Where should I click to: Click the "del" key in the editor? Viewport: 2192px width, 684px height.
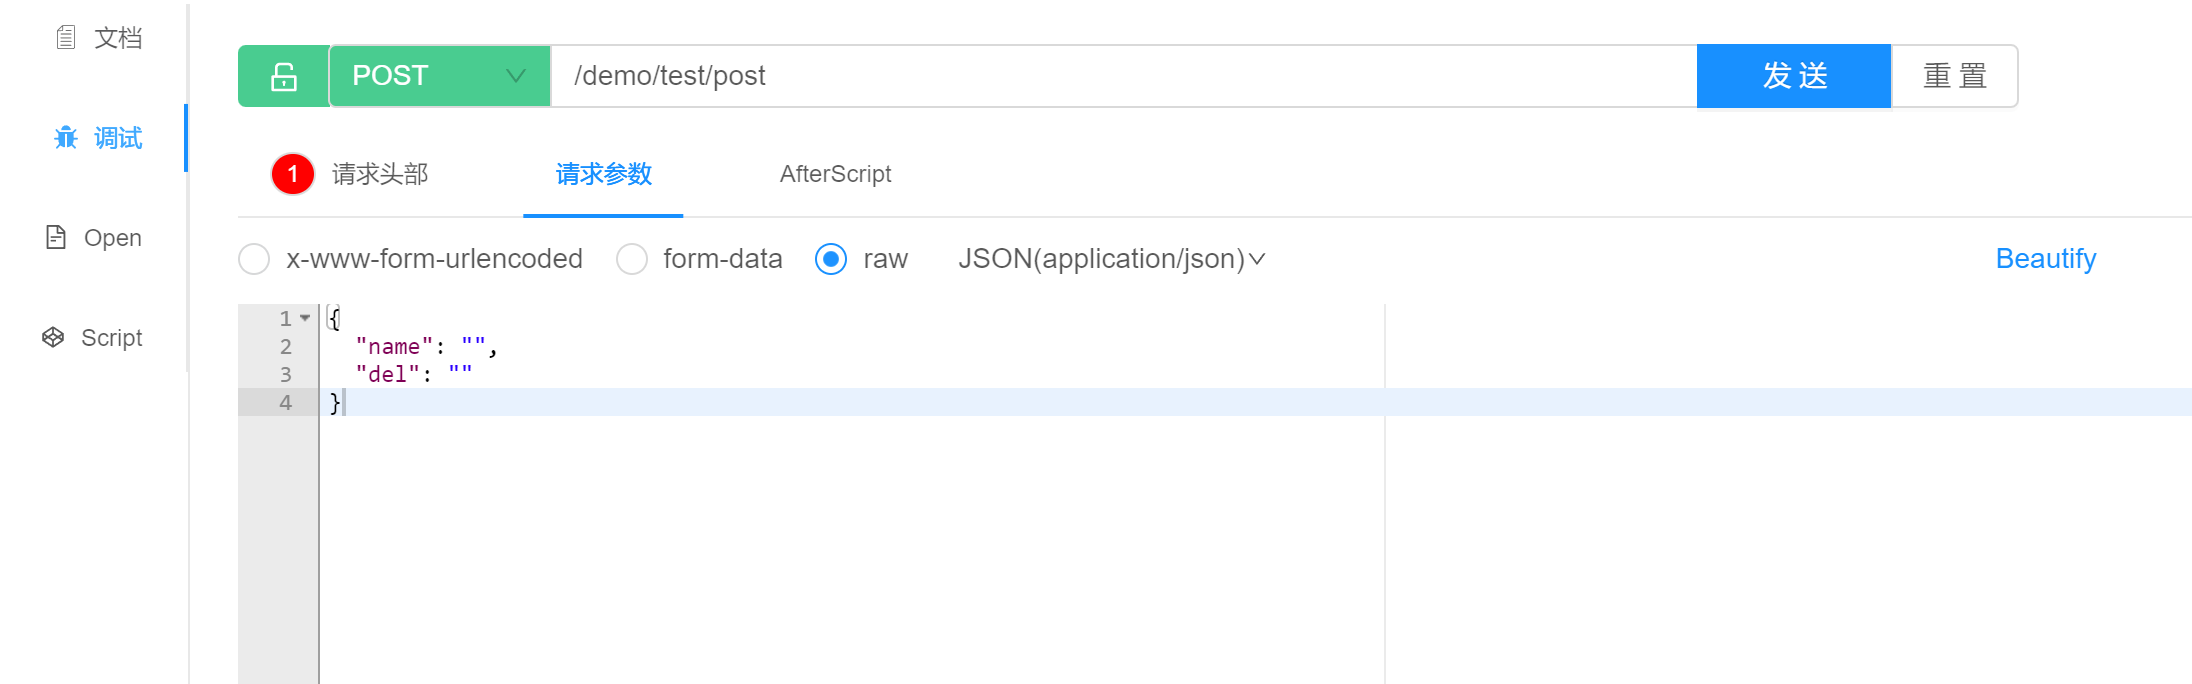tap(388, 374)
